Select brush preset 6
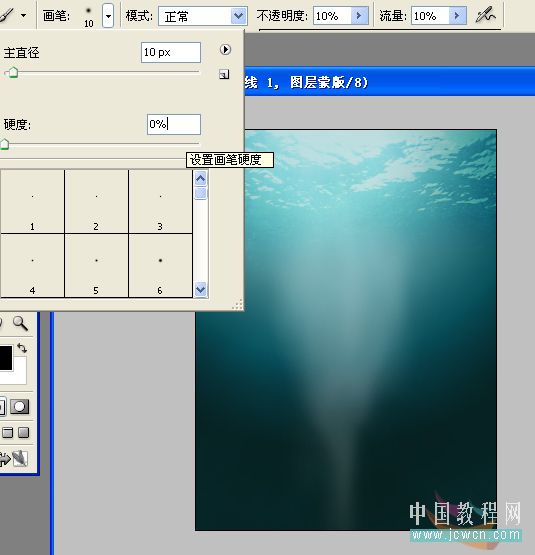This screenshot has width=535, height=555. 160,265
